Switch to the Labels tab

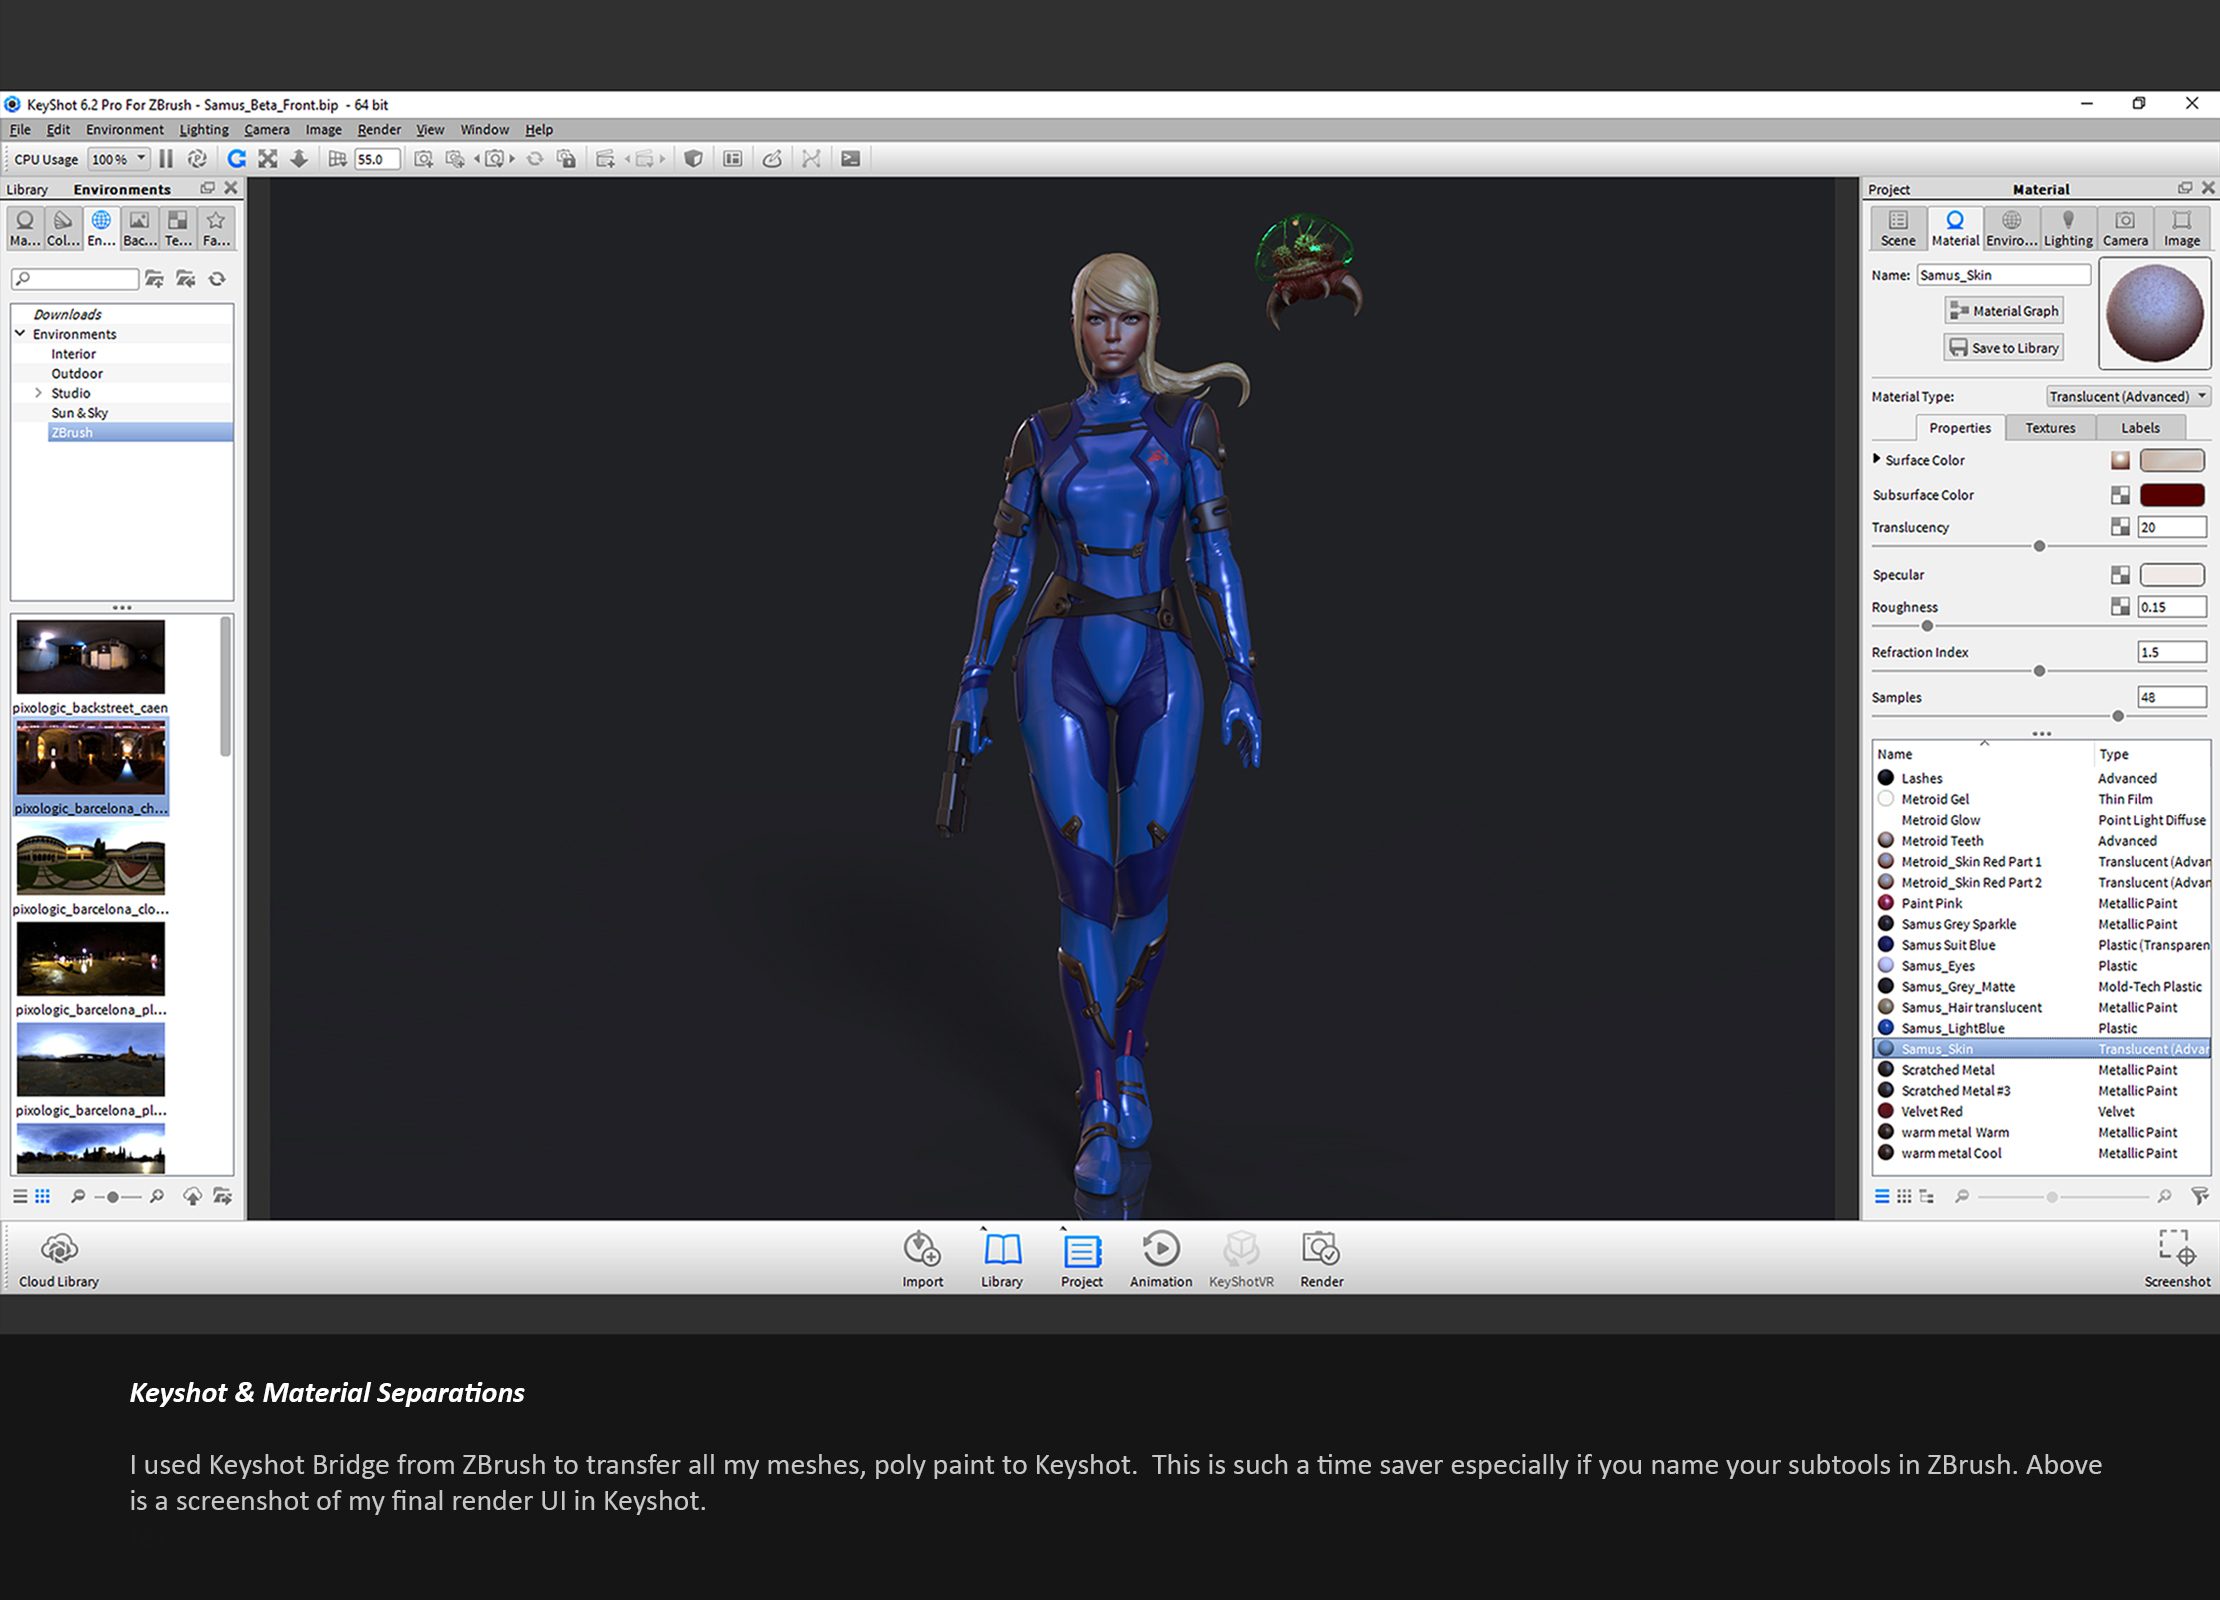point(2140,428)
